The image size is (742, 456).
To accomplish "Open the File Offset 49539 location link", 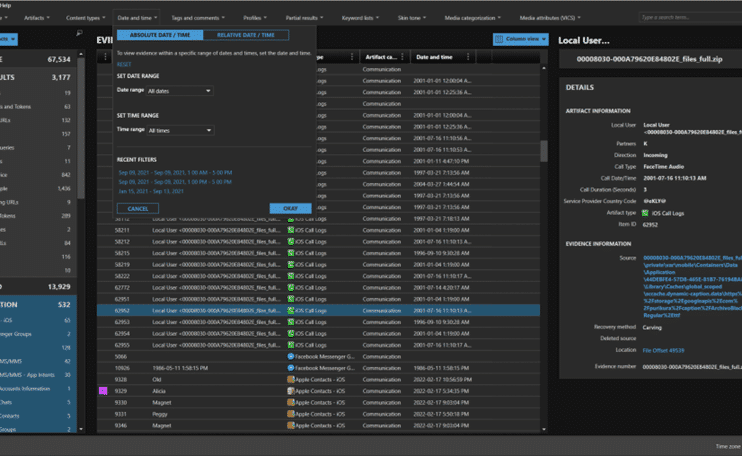I will tap(663, 351).
